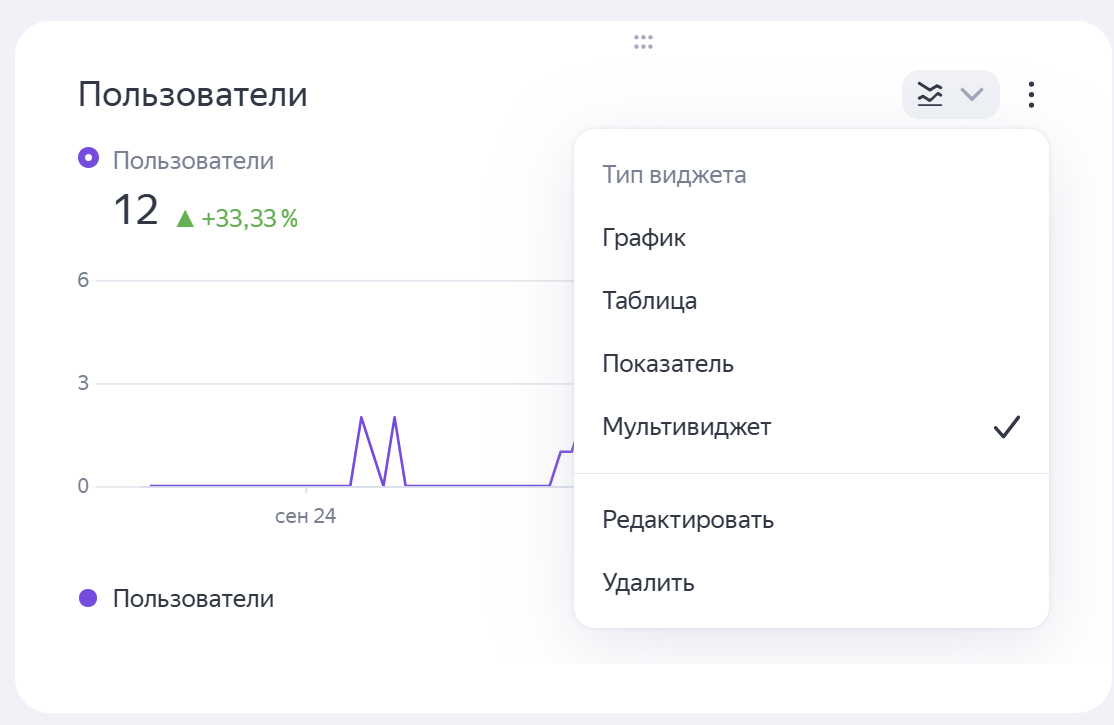Click the checkmark next to Мультивиджет
The image size is (1114, 725).
pos(1006,427)
